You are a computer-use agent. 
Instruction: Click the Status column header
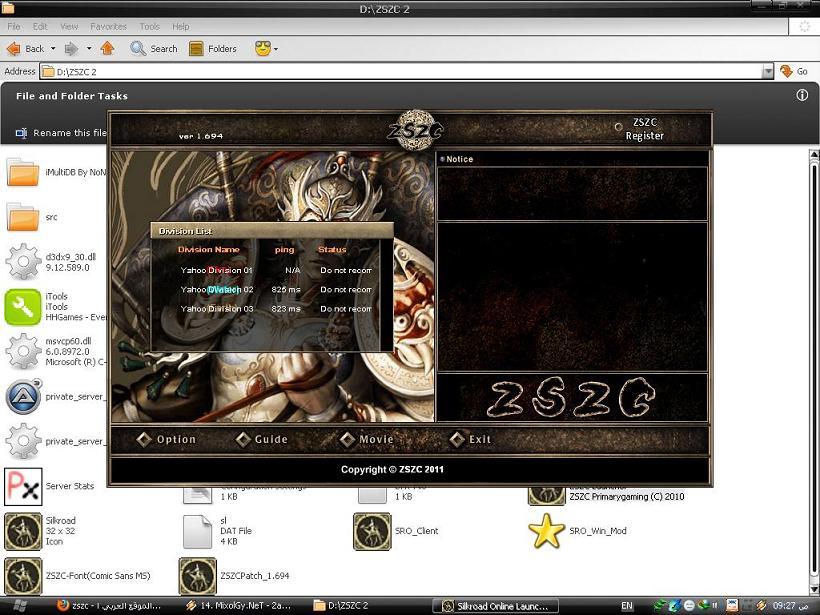(332, 249)
